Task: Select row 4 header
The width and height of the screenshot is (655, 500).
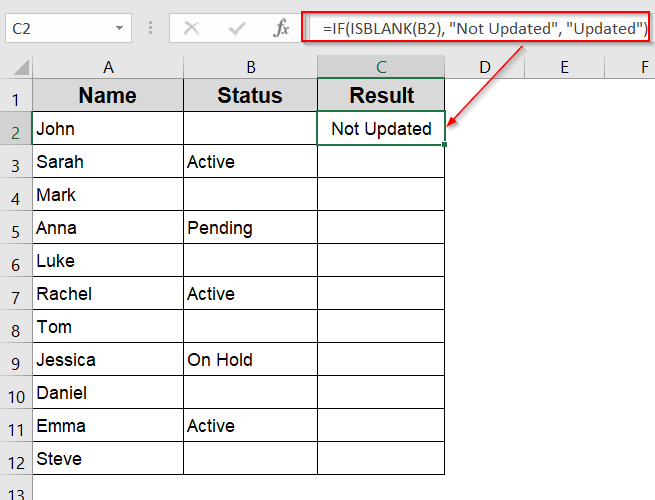Action: coord(16,194)
